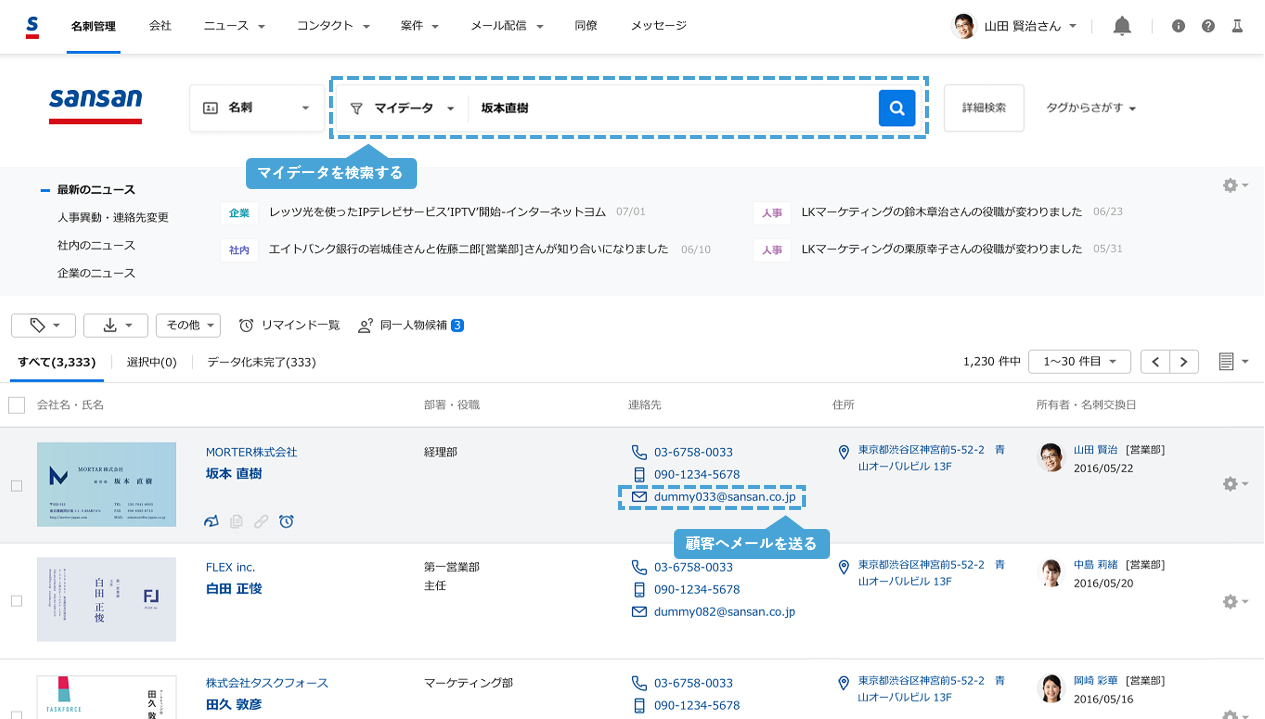Open the 案件 menu
Screen dimensions: 1265x719
[x=420, y=26]
